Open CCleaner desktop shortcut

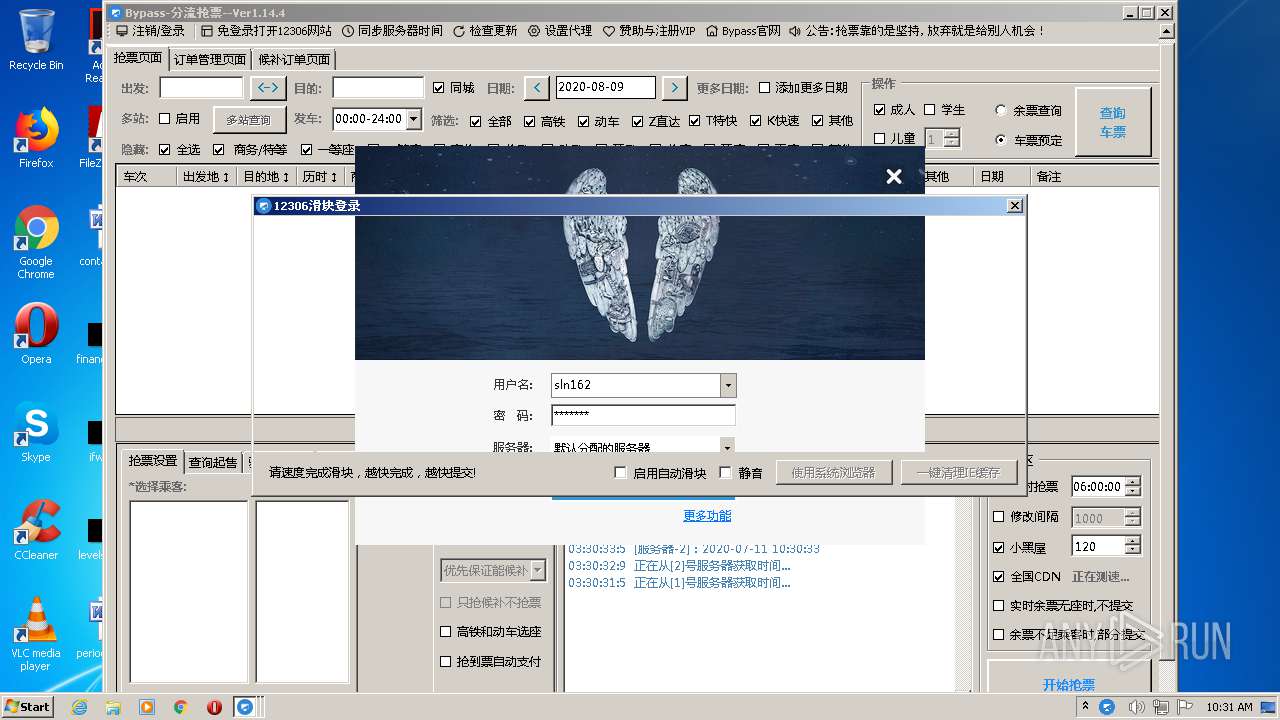pos(36,529)
